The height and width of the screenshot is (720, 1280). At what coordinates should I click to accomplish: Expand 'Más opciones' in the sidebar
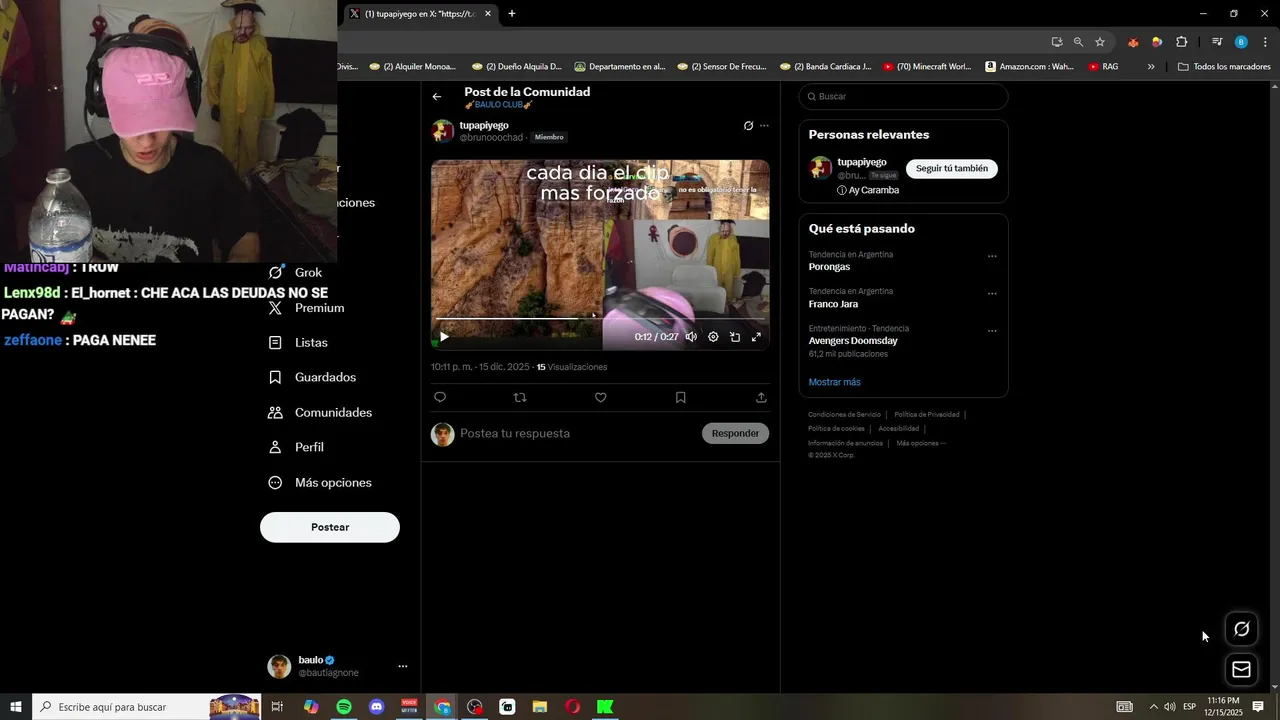320,482
